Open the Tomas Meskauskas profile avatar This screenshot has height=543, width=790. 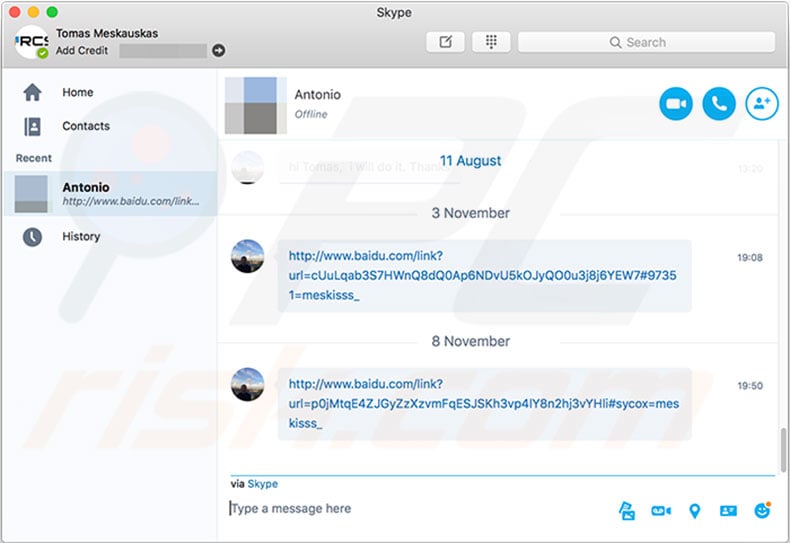pos(31,42)
